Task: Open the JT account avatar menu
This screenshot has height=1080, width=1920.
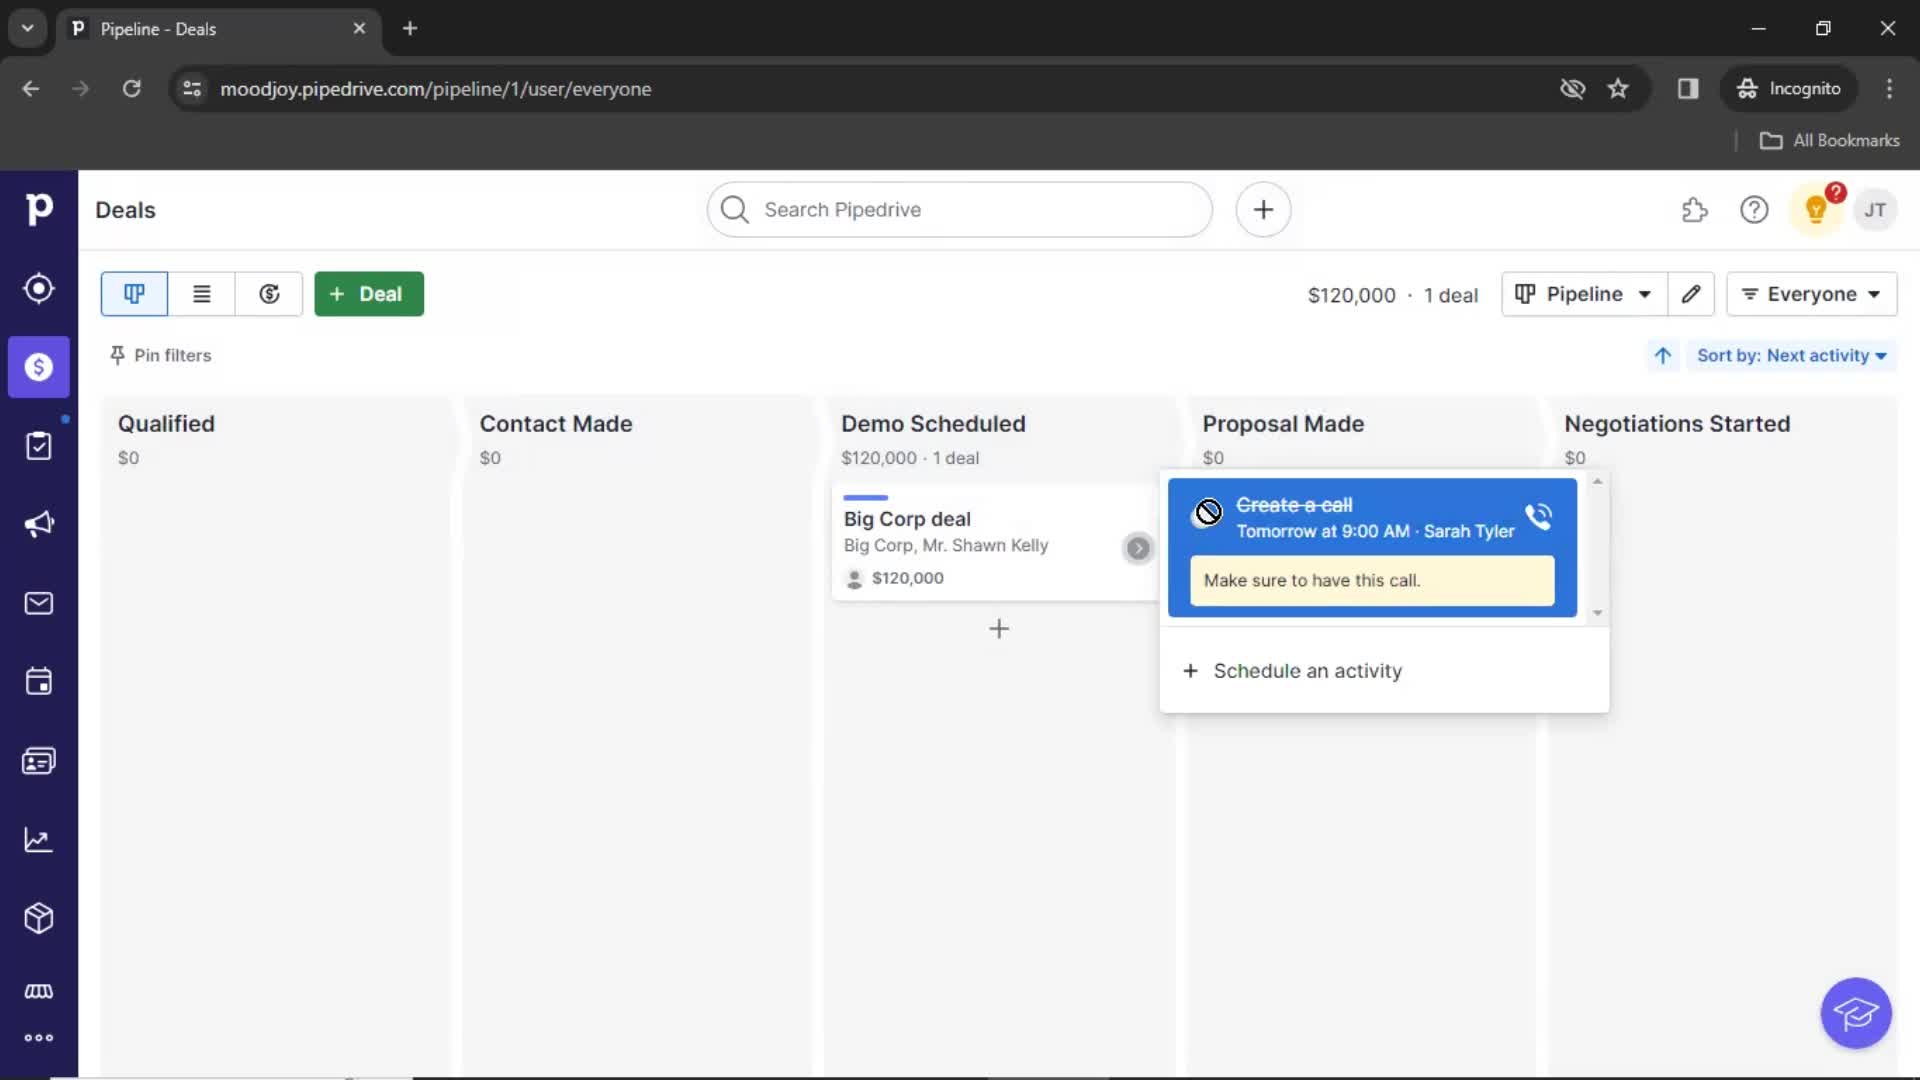Action: pos(1875,210)
